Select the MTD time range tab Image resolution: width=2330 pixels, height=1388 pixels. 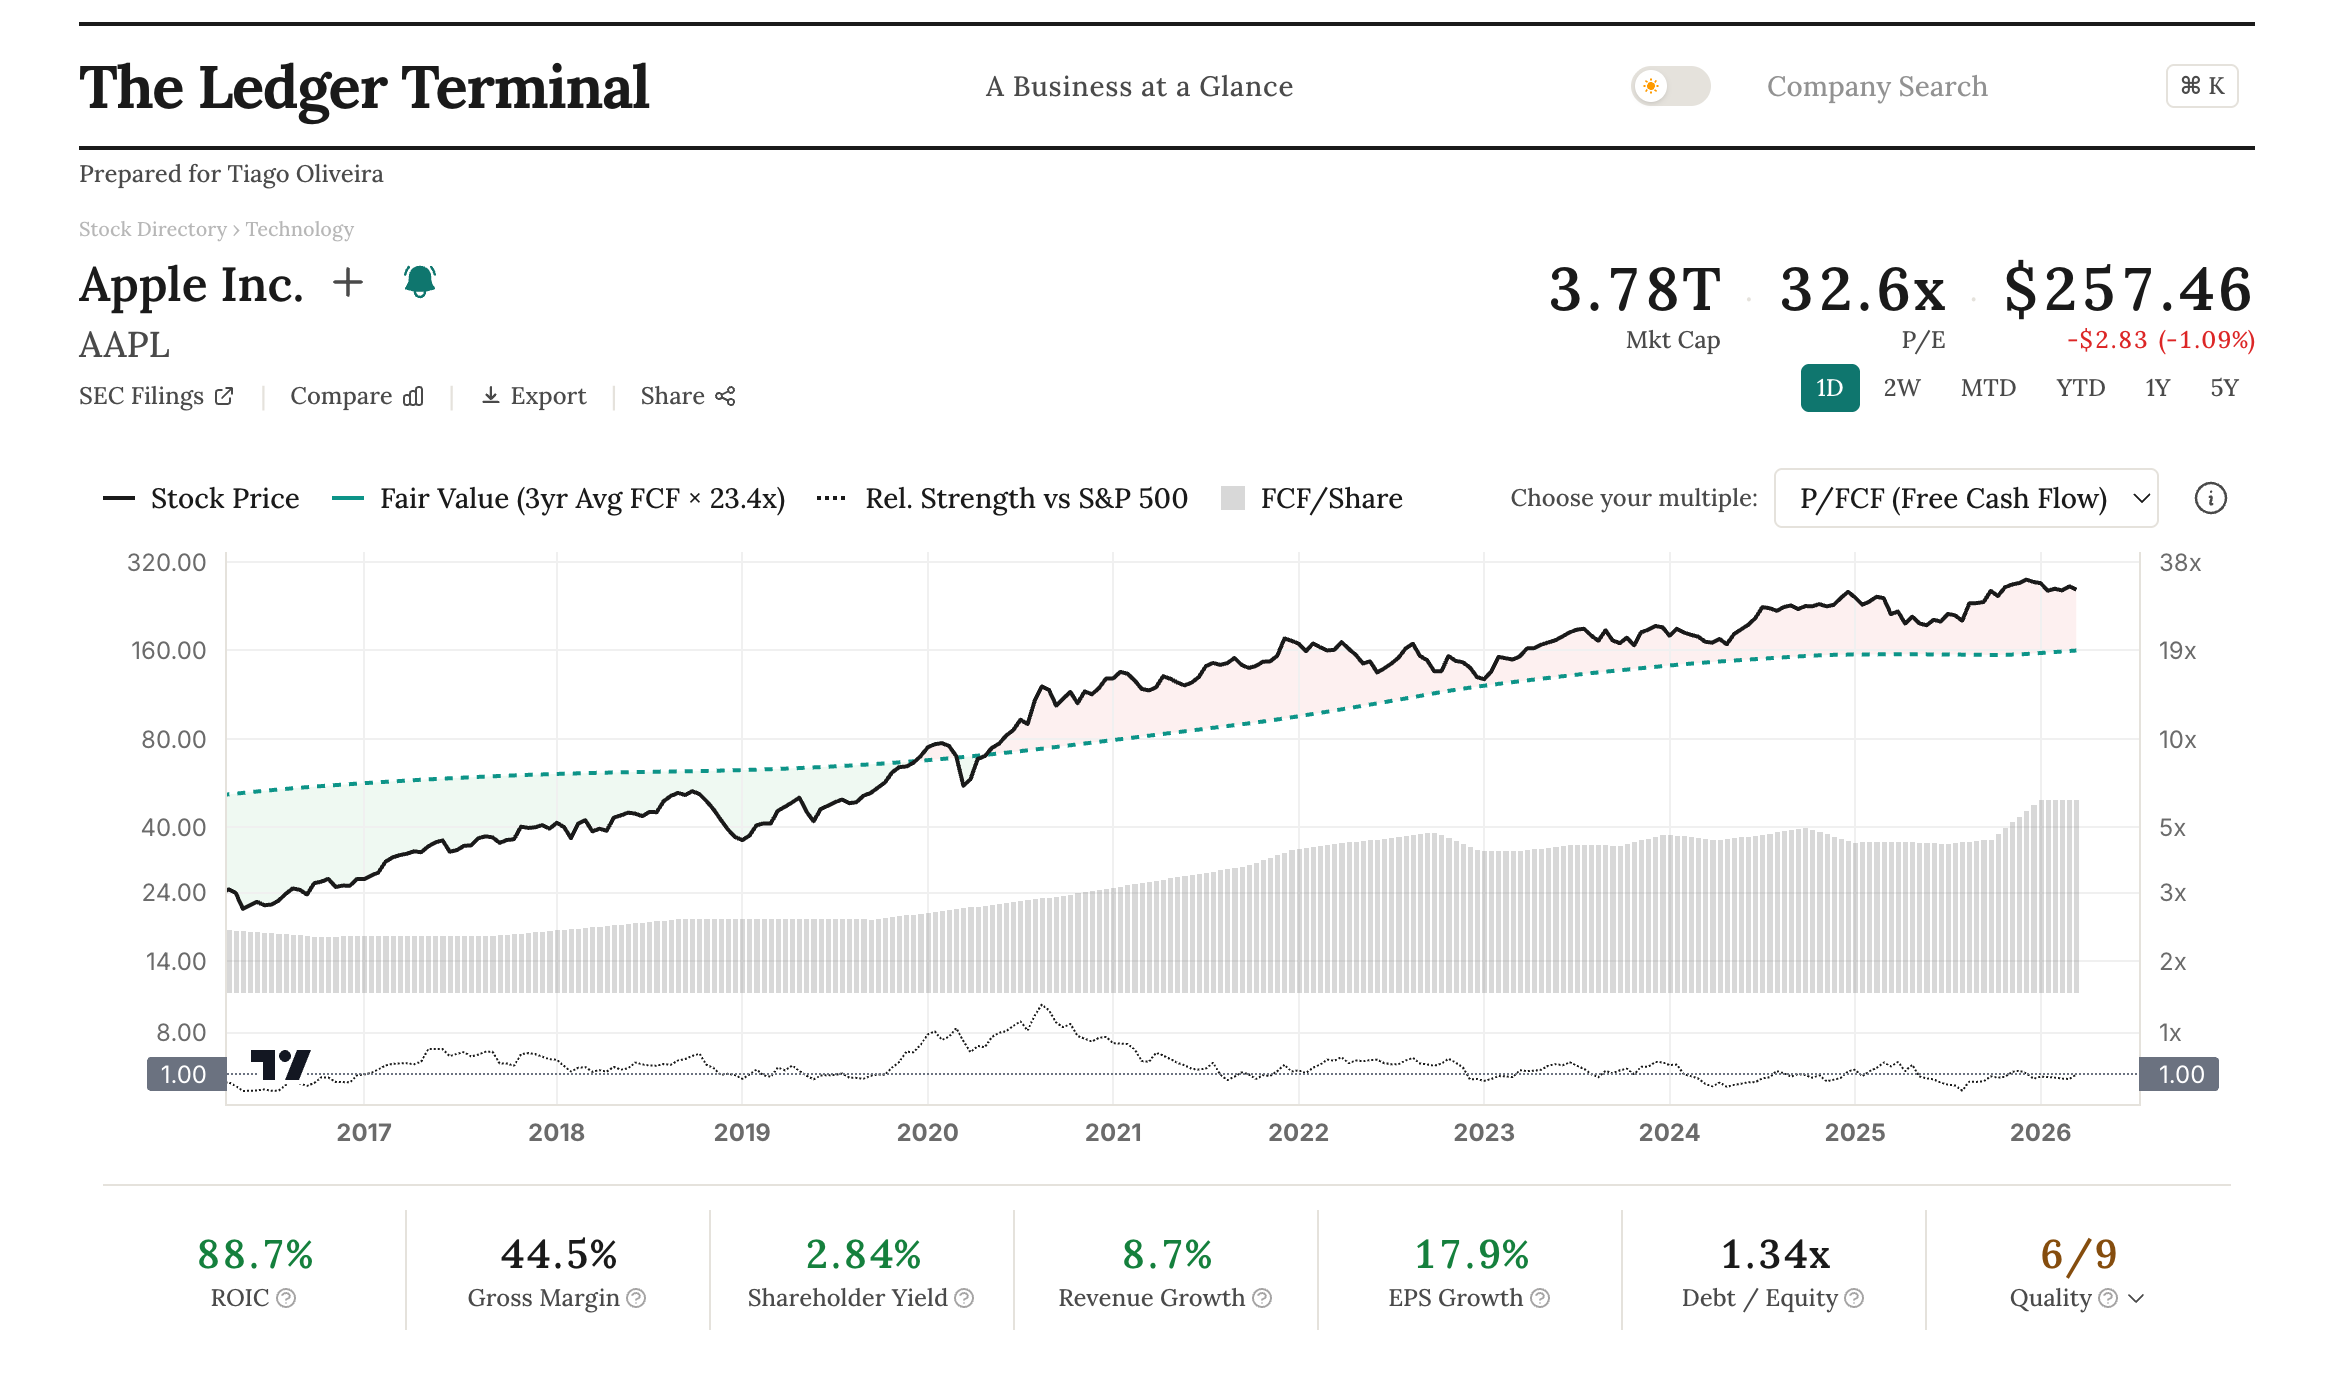tap(1988, 388)
